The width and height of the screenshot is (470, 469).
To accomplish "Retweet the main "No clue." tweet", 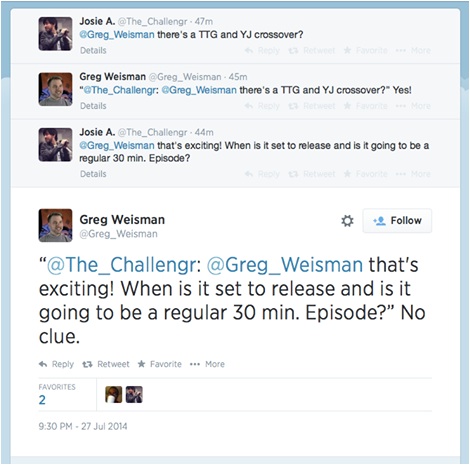I will pos(106,364).
